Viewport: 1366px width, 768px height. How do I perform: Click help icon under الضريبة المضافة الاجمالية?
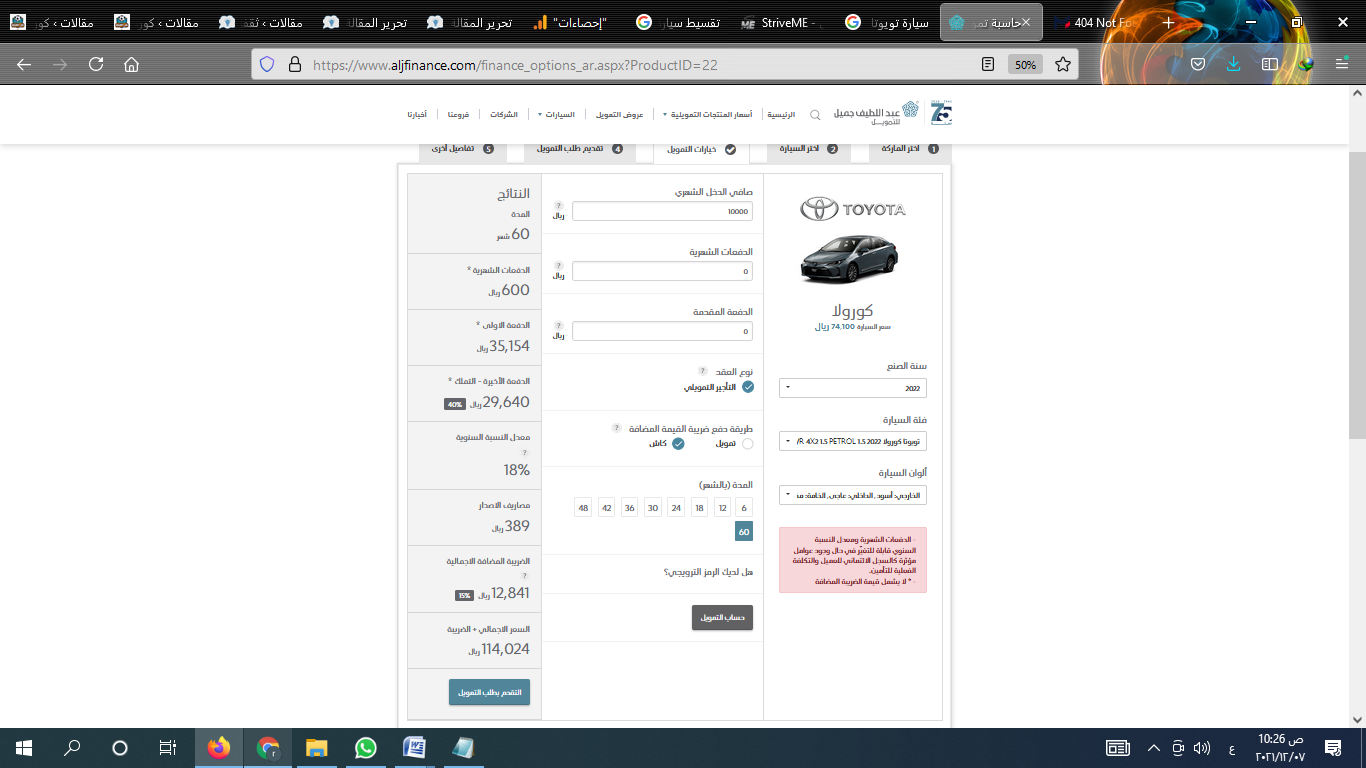click(x=525, y=576)
